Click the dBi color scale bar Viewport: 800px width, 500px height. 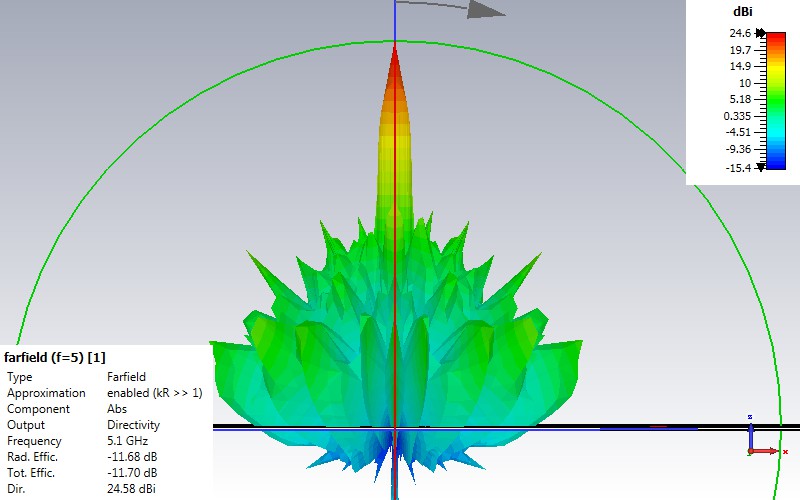(x=776, y=101)
